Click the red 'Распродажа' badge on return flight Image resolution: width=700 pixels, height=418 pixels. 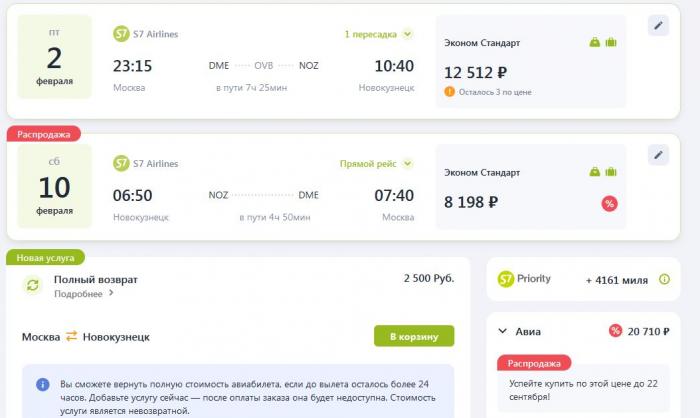(44, 134)
